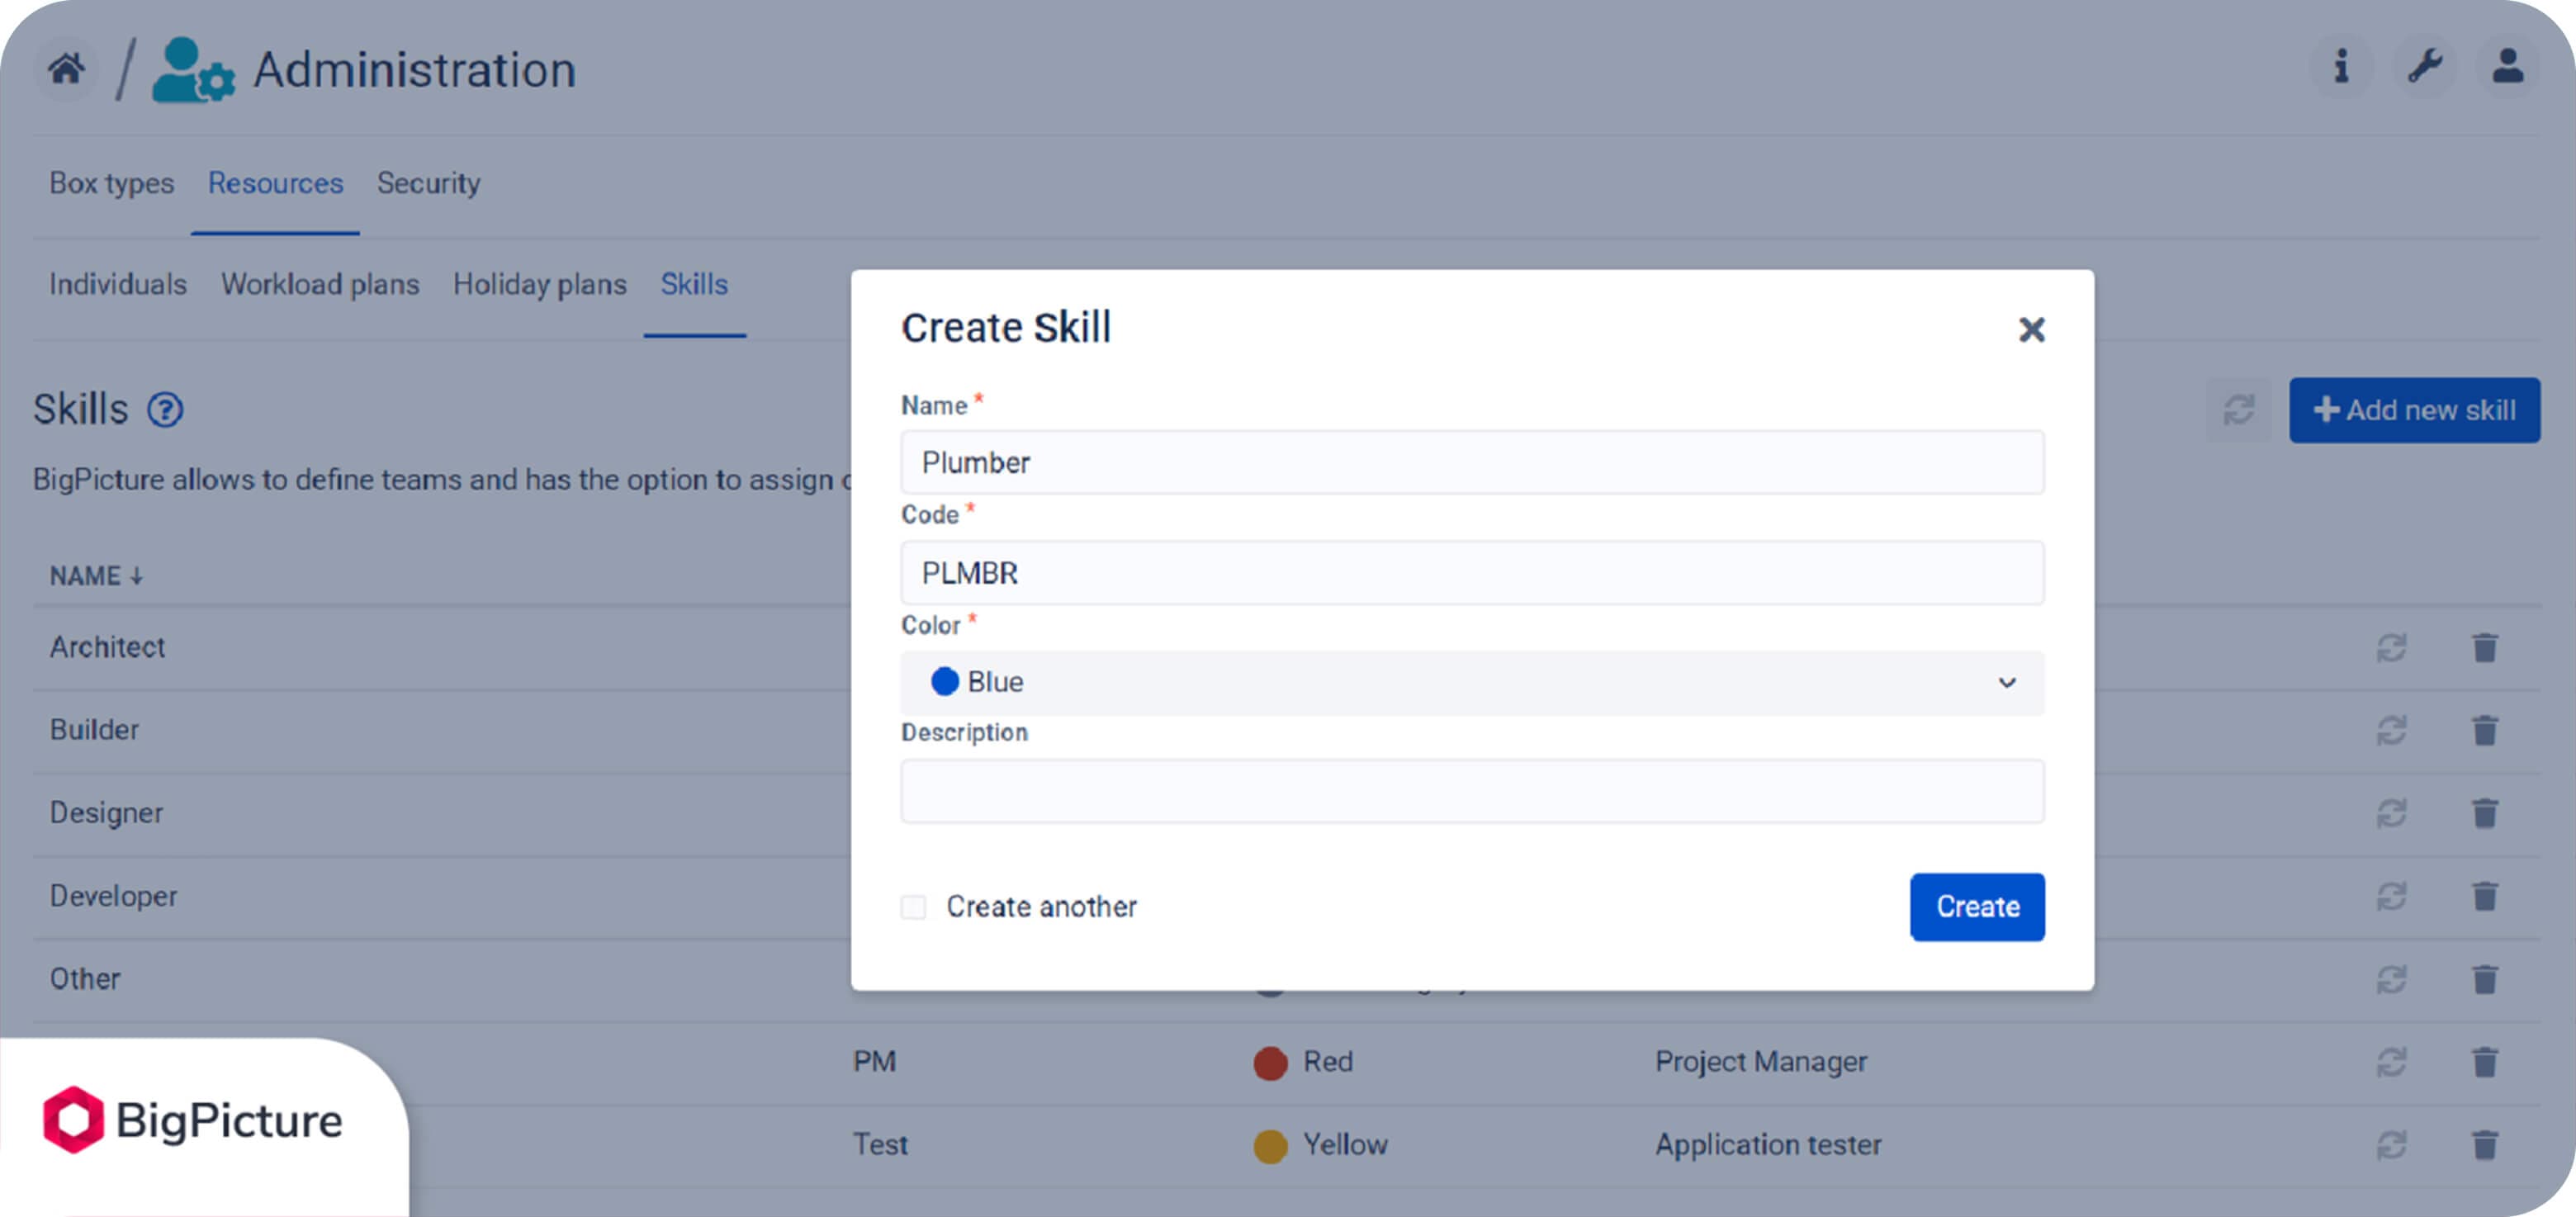The image size is (2576, 1217).
Task: Click the Test code cell
Action: pos(880,1145)
